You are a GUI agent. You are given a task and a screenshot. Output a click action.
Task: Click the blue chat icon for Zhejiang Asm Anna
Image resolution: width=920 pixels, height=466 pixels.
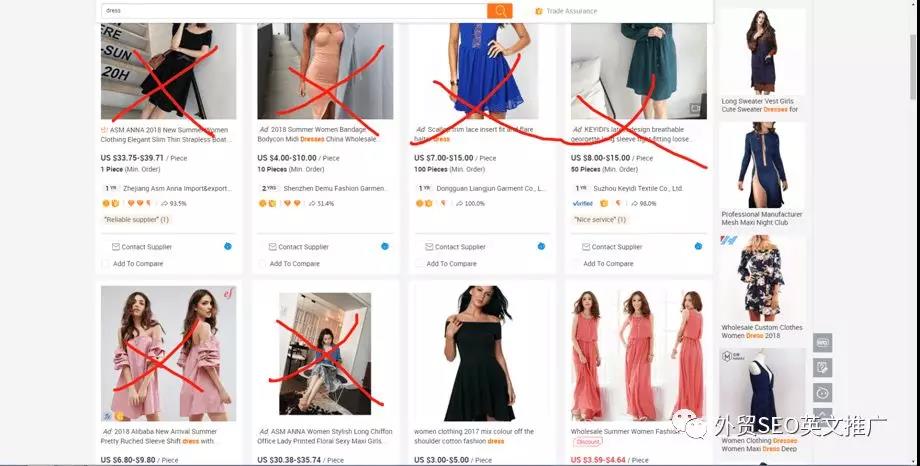[x=228, y=246]
